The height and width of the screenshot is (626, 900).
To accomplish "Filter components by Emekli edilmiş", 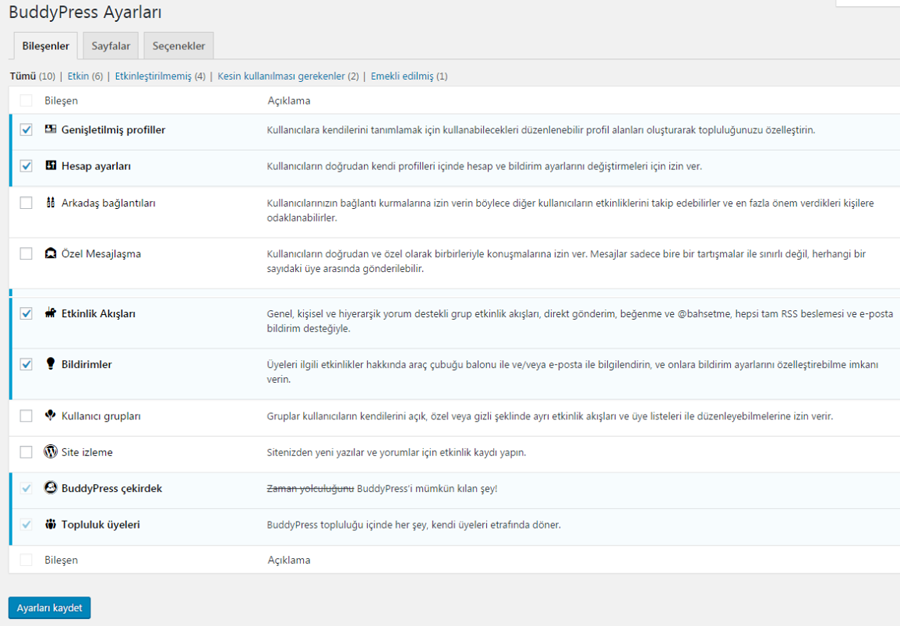I will pyautogui.click(x=402, y=76).
